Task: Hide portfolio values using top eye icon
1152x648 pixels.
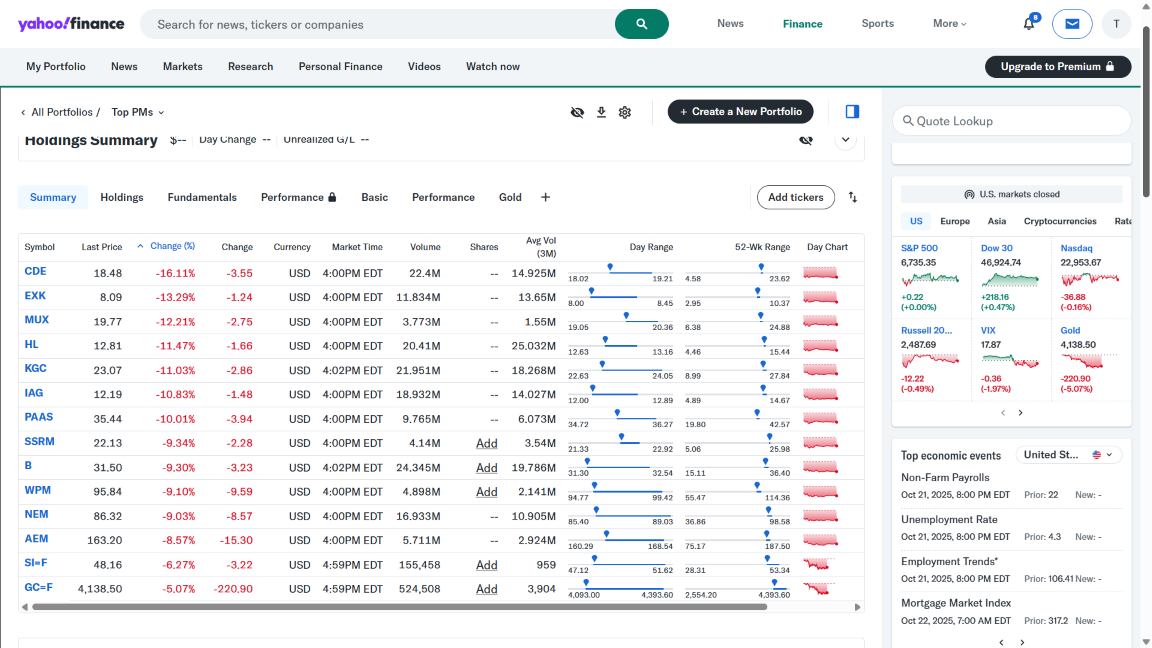Action: [577, 112]
